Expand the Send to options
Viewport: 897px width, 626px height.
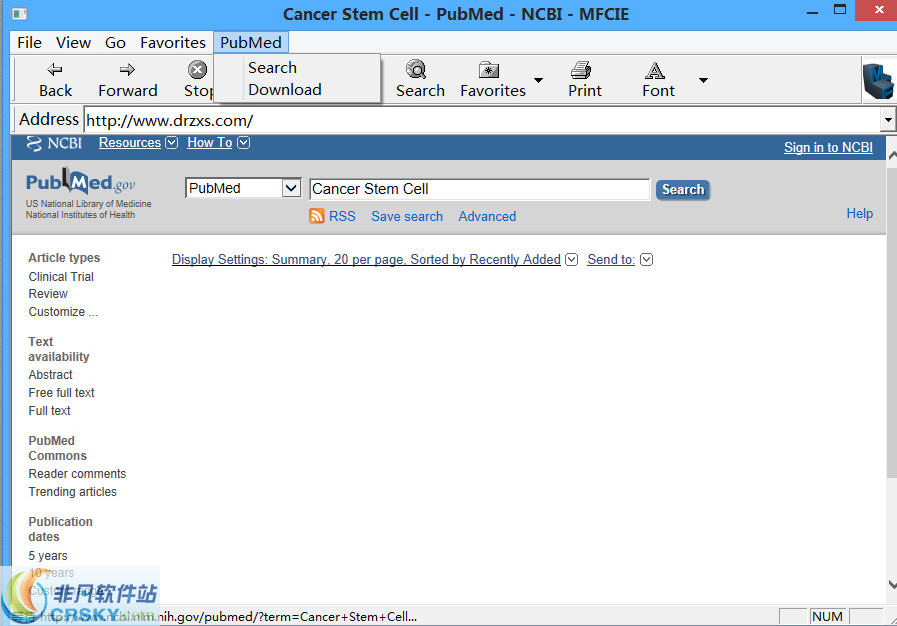pos(646,259)
